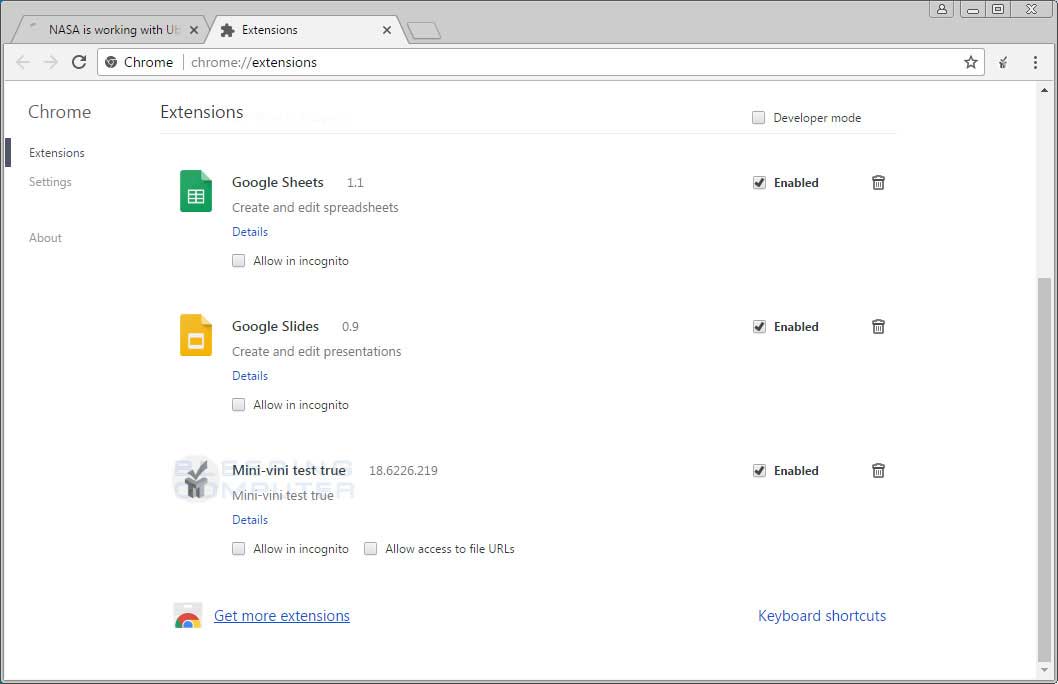This screenshot has height=684, width=1058.
Task: Click the scrollbar down arrow
Action: 1044,670
